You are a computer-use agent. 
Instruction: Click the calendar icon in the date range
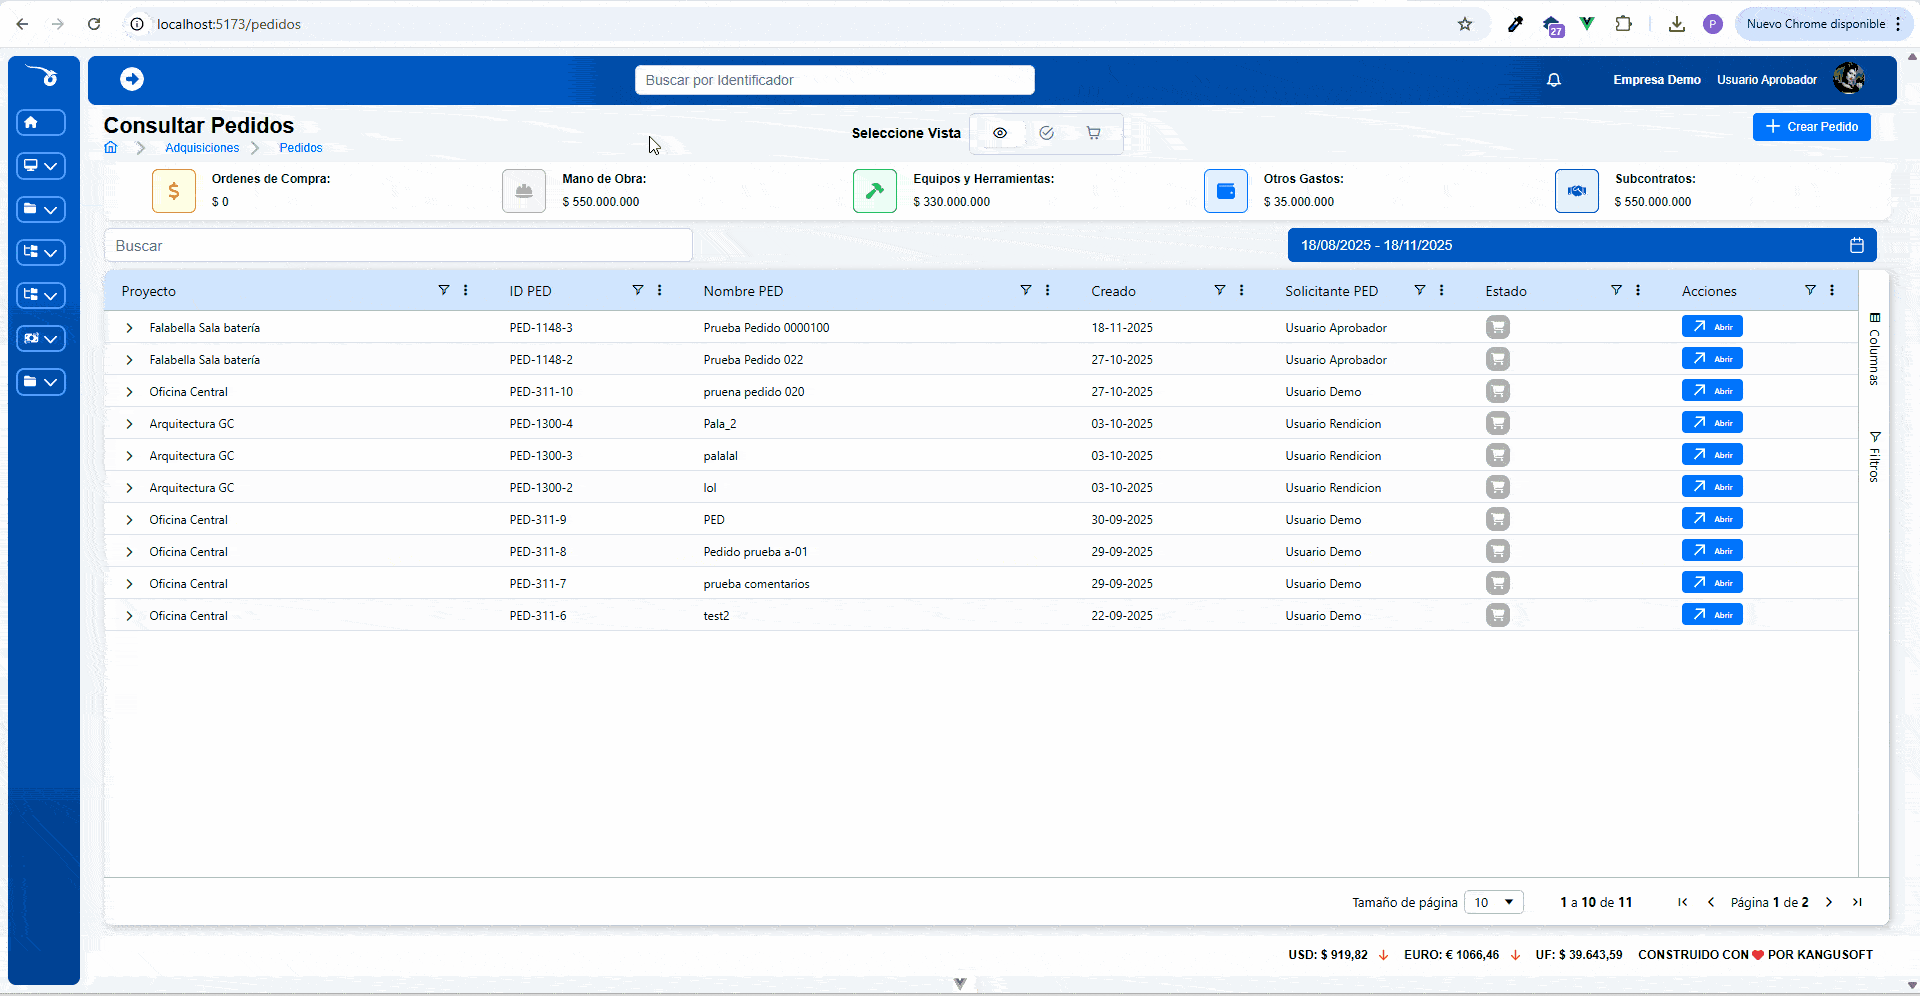pyautogui.click(x=1856, y=245)
